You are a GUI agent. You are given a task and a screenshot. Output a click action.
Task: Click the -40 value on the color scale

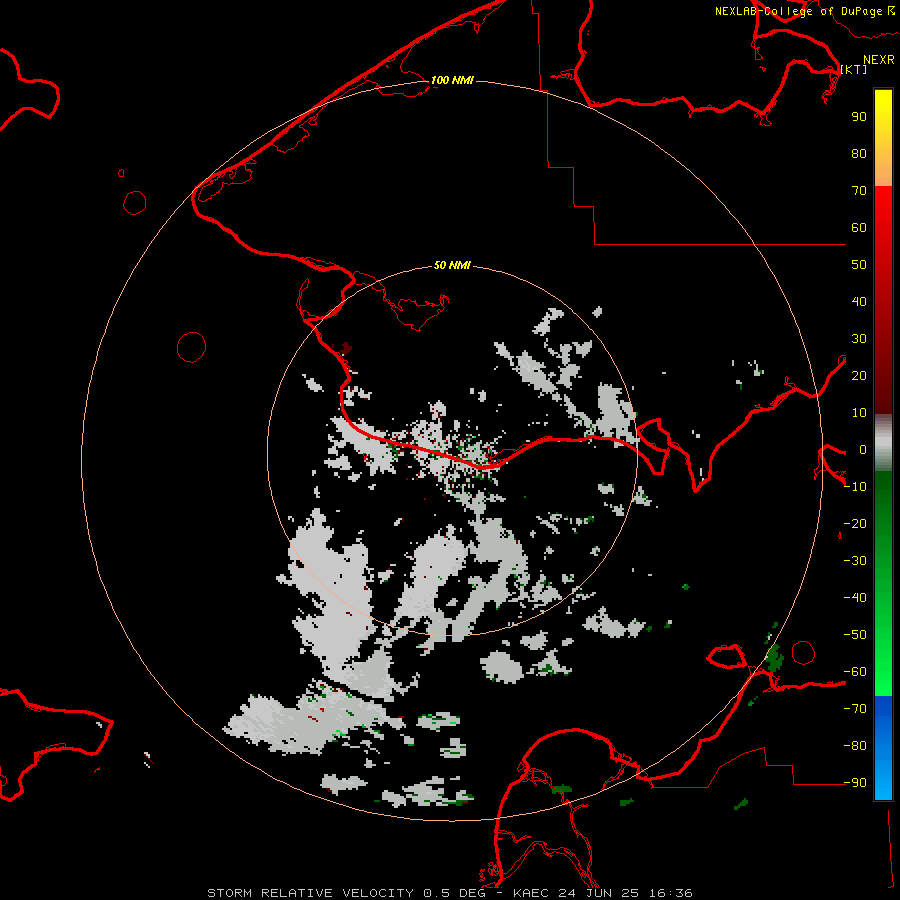[x=855, y=598]
